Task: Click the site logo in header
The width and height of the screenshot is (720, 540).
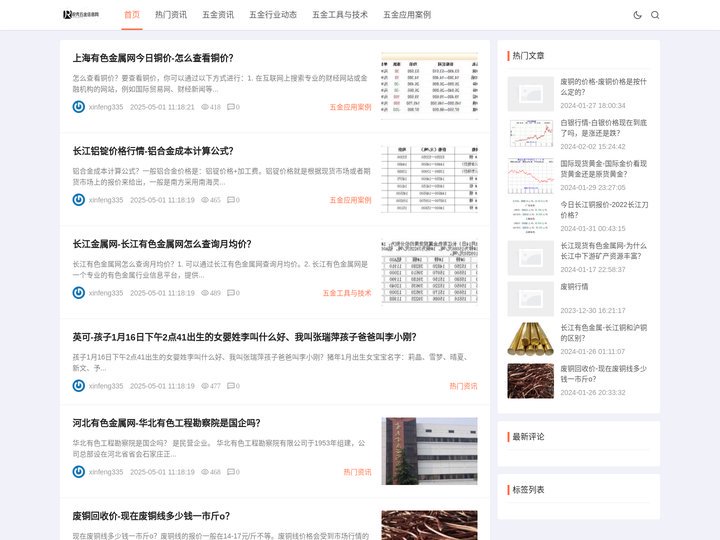Action: [81, 15]
